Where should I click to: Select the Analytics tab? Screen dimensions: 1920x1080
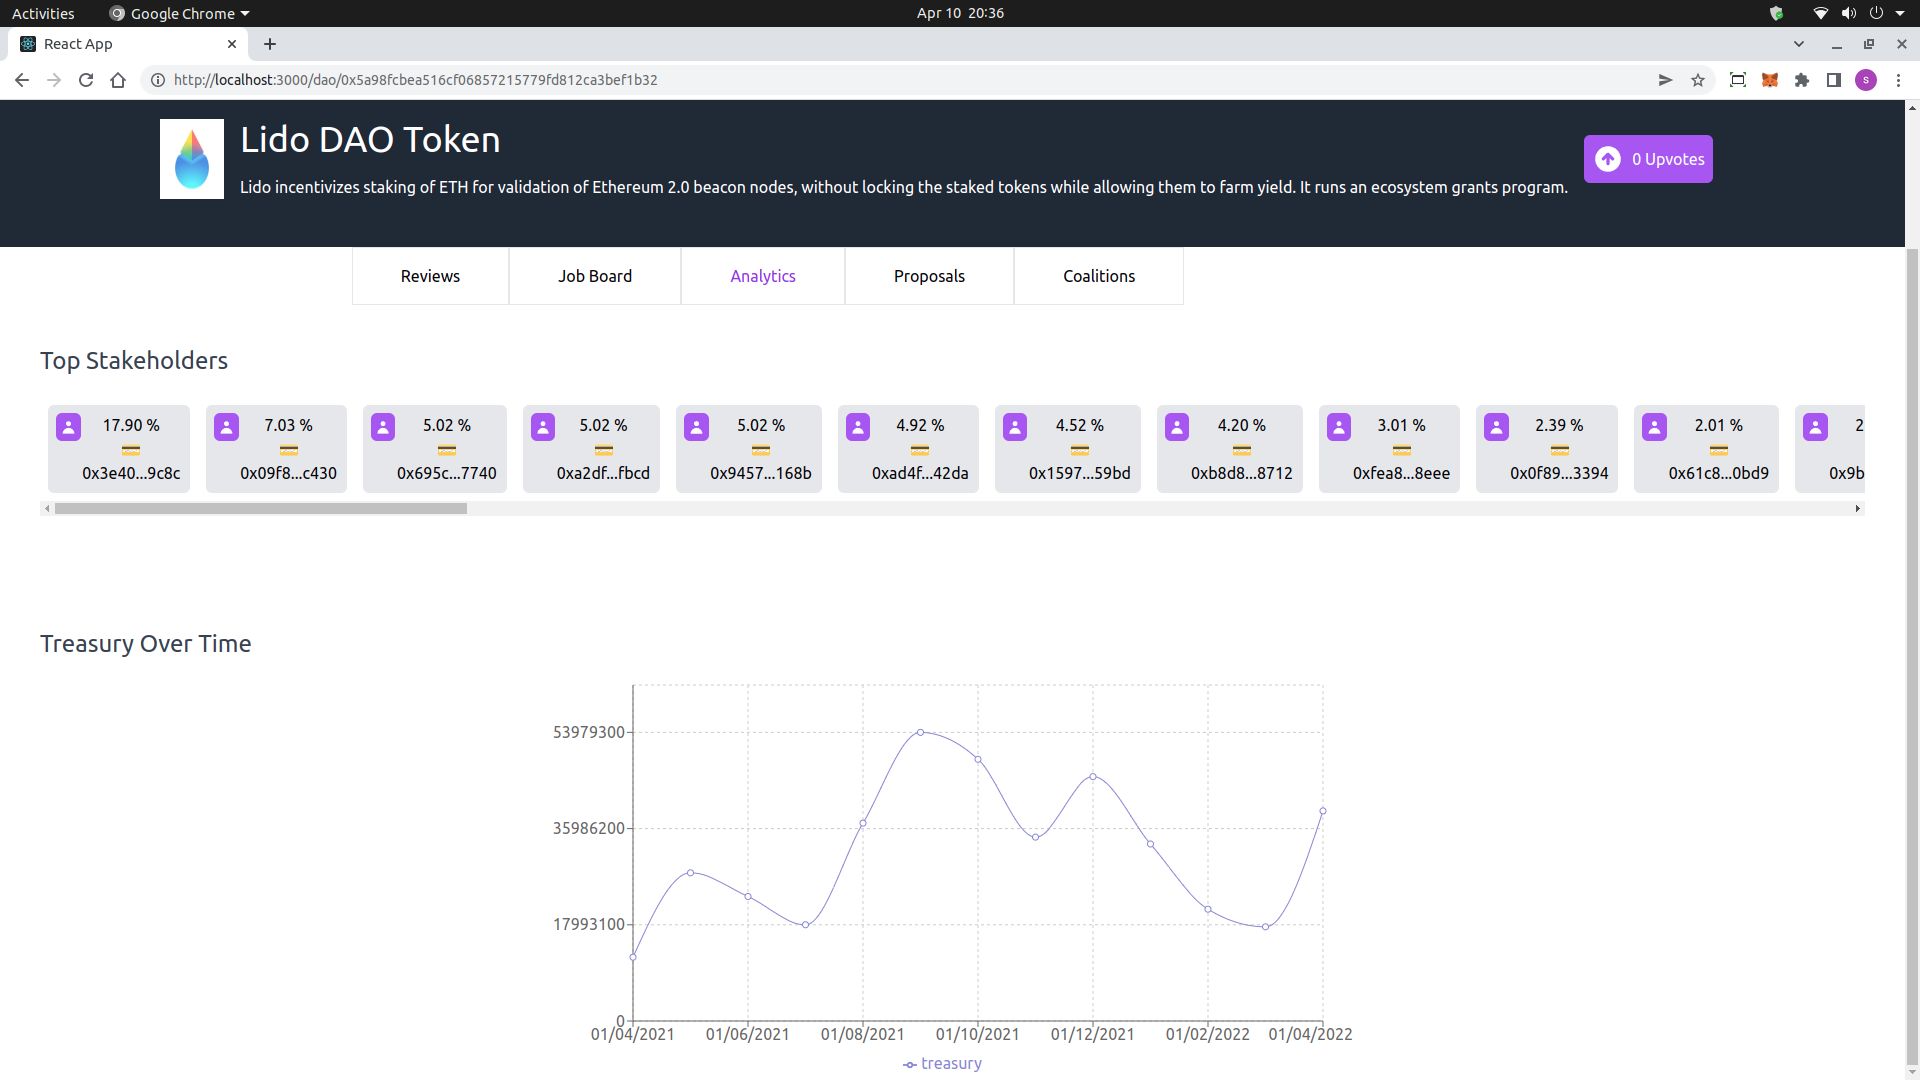coord(763,276)
